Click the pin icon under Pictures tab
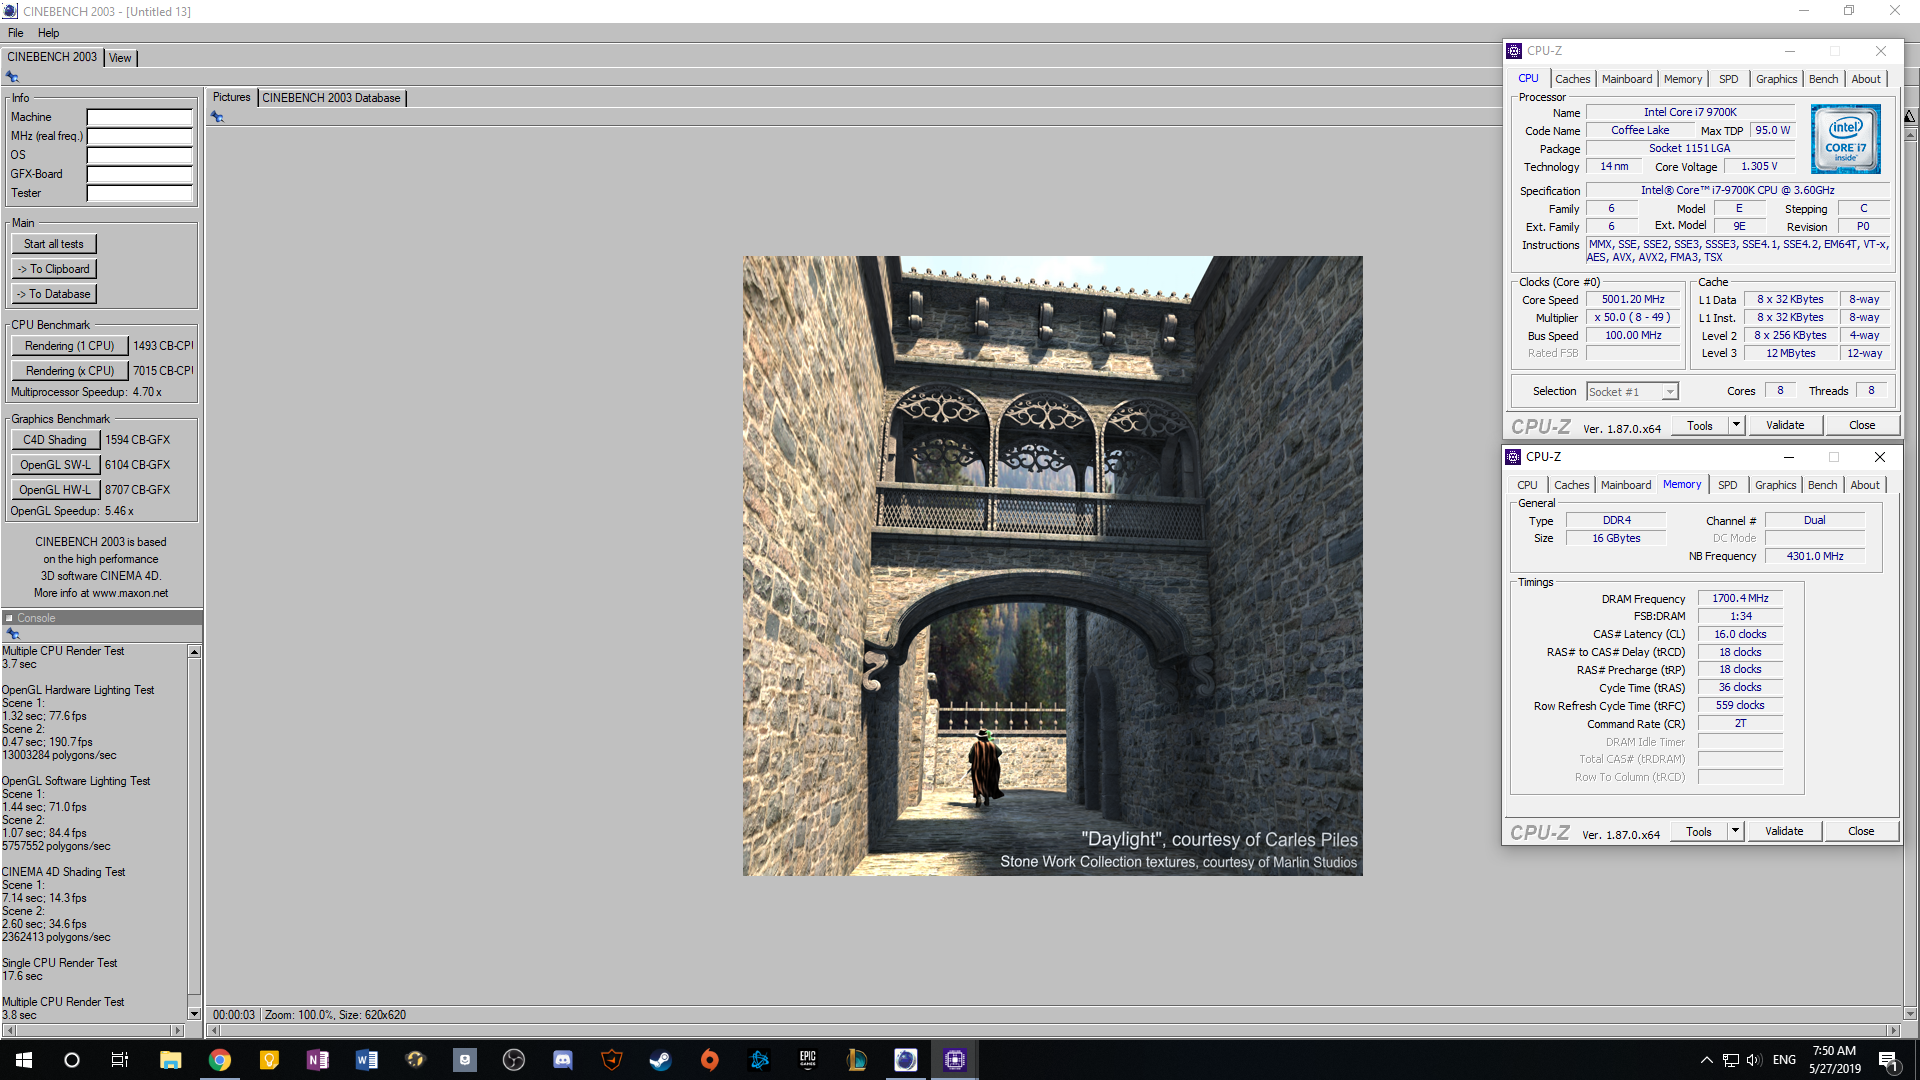 (x=217, y=117)
